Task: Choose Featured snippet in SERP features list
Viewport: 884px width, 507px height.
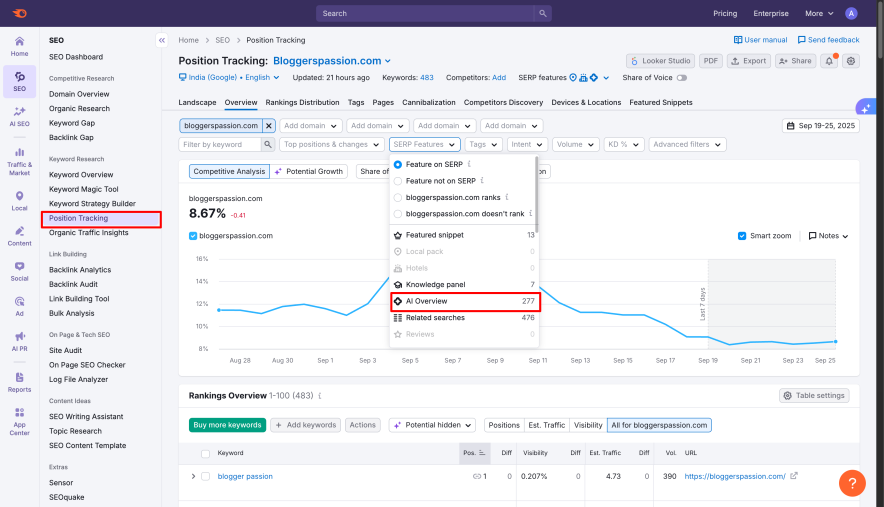Action: [465, 235]
